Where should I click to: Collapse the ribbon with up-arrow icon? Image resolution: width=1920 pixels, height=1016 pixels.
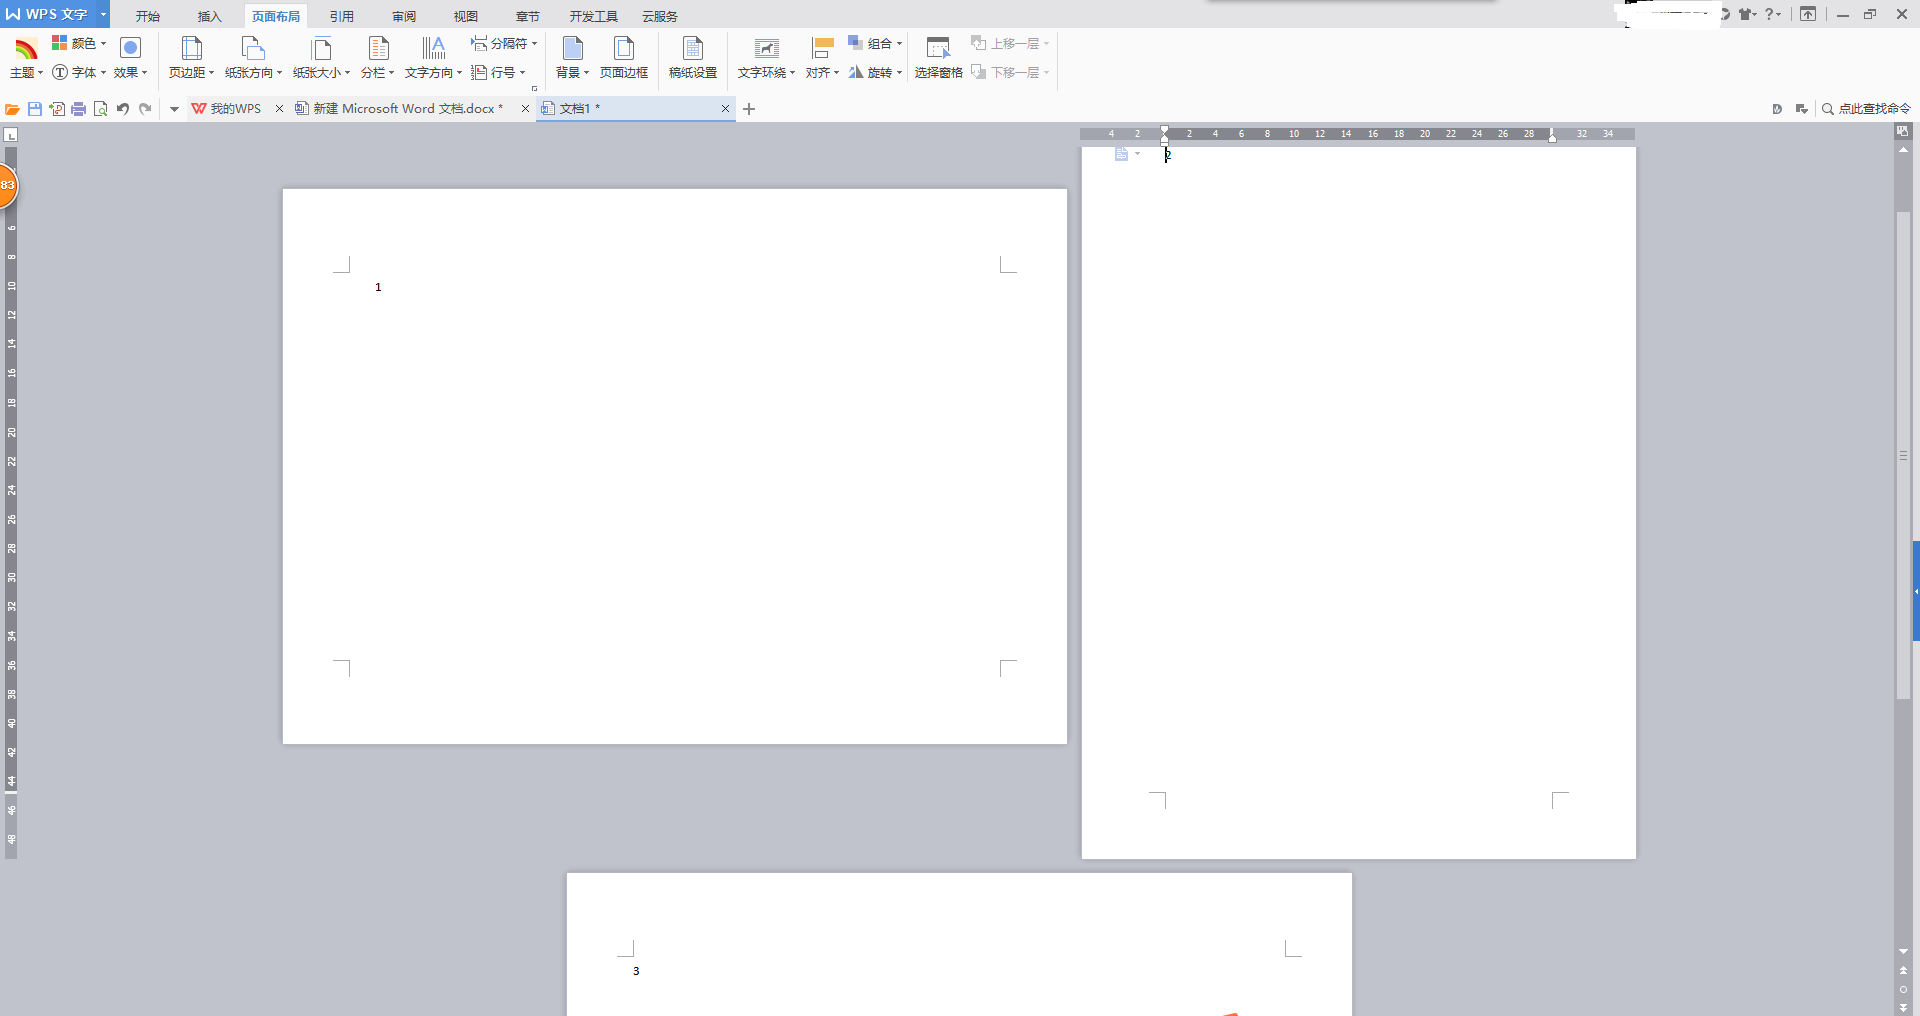tap(1808, 14)
